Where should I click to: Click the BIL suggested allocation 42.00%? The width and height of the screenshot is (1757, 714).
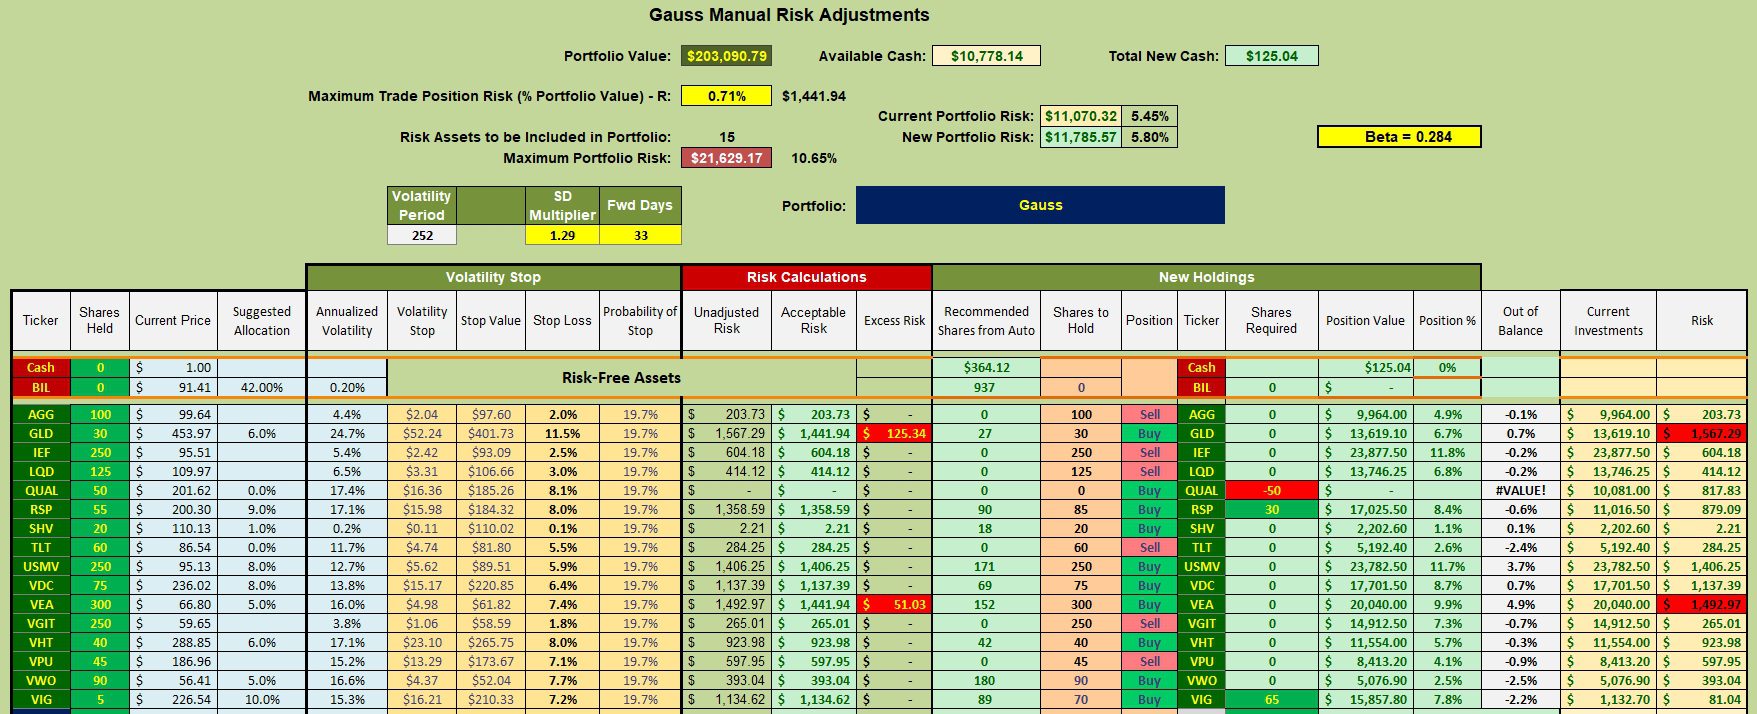click(x=262, y=387)
